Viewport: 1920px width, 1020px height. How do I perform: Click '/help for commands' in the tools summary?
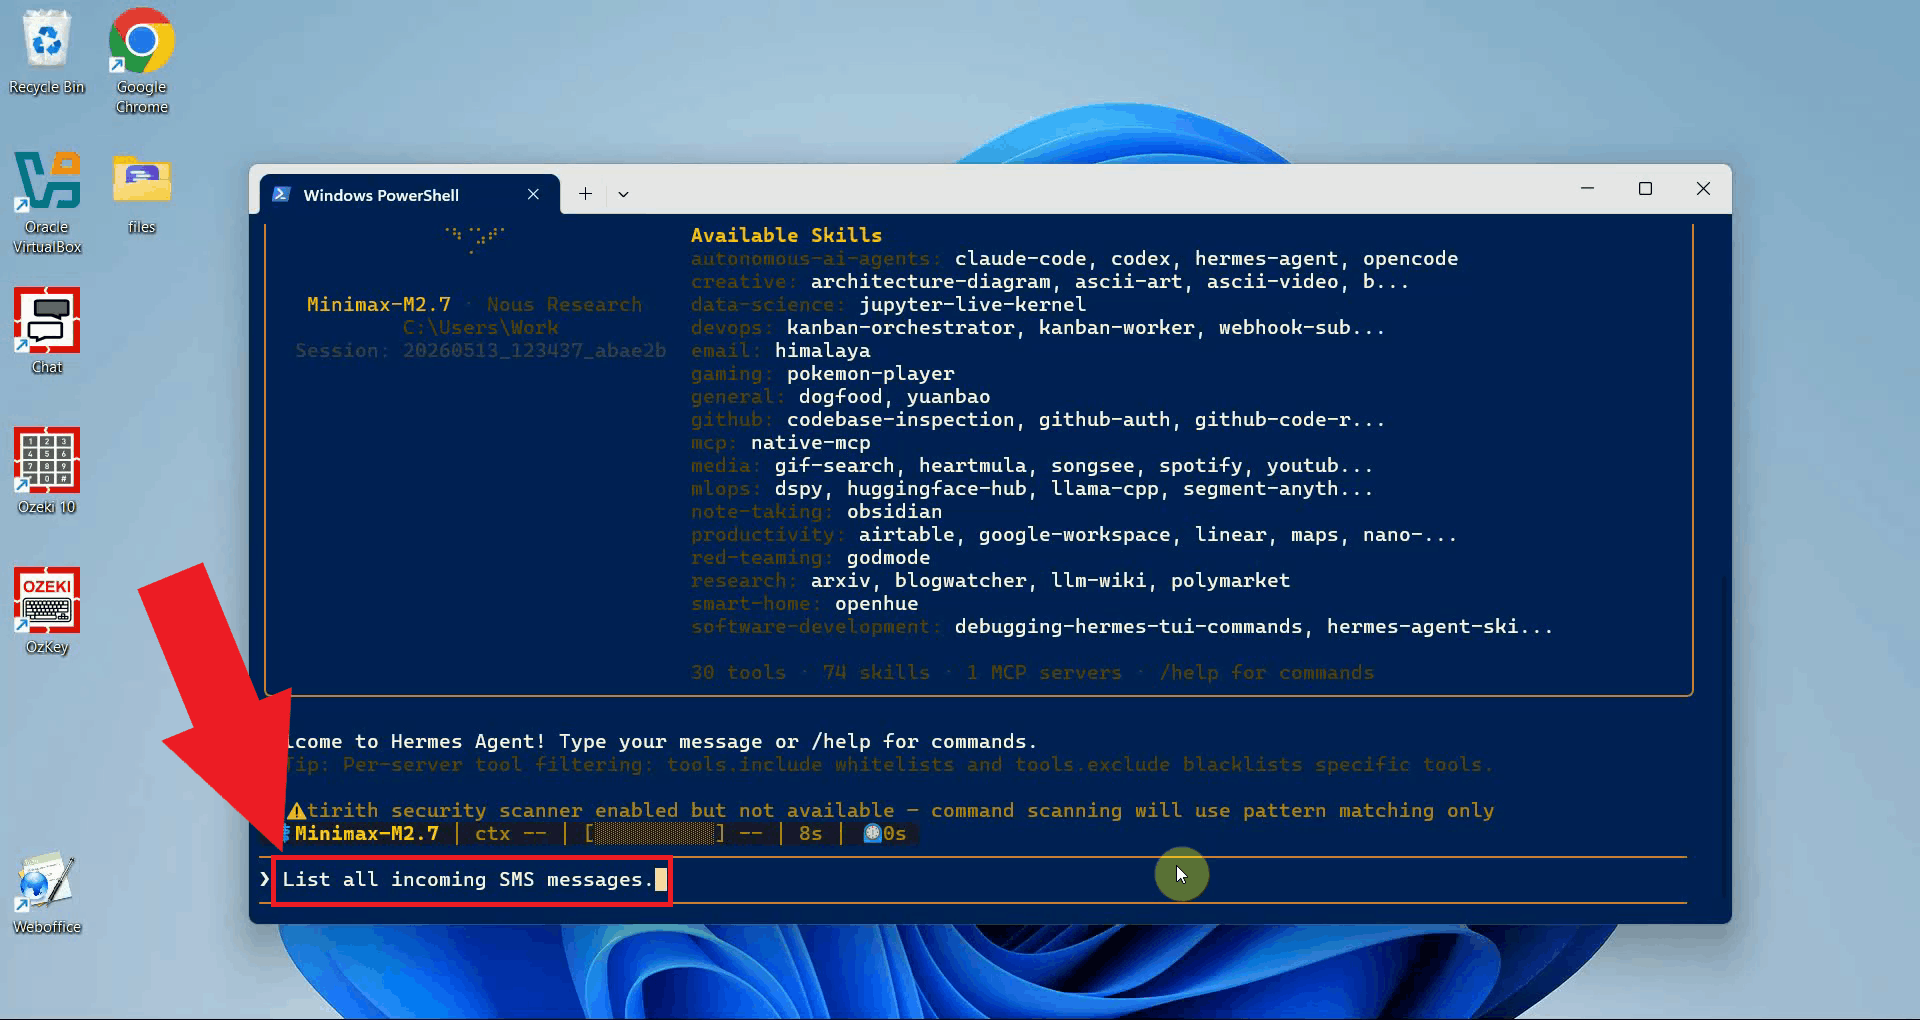click(1266, 673)
